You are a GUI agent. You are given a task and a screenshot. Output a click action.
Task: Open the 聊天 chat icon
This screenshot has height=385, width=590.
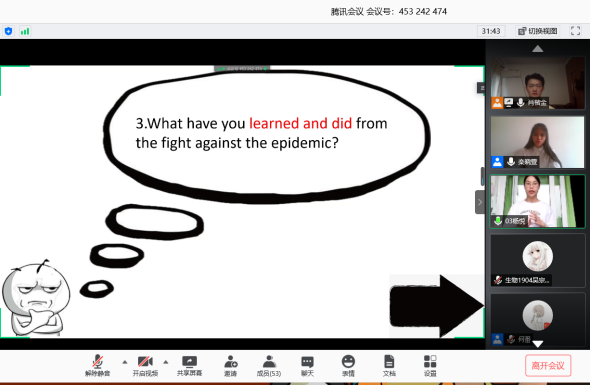coord(307,365)
